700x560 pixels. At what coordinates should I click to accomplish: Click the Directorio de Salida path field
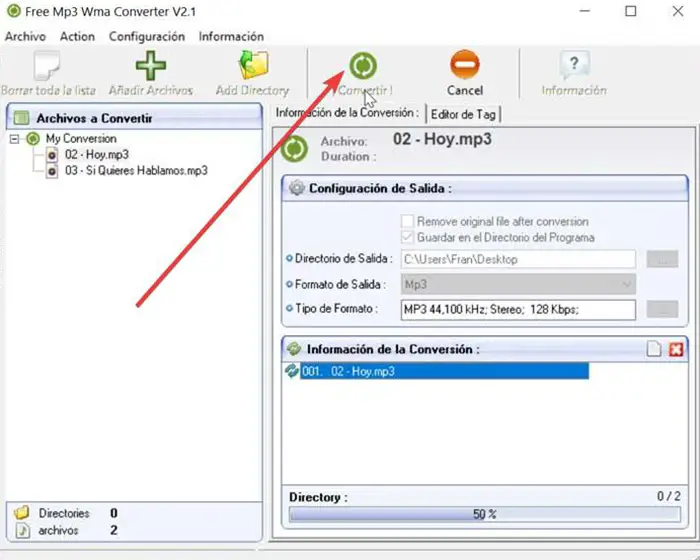pyautogui.click(x=518, y=259)
